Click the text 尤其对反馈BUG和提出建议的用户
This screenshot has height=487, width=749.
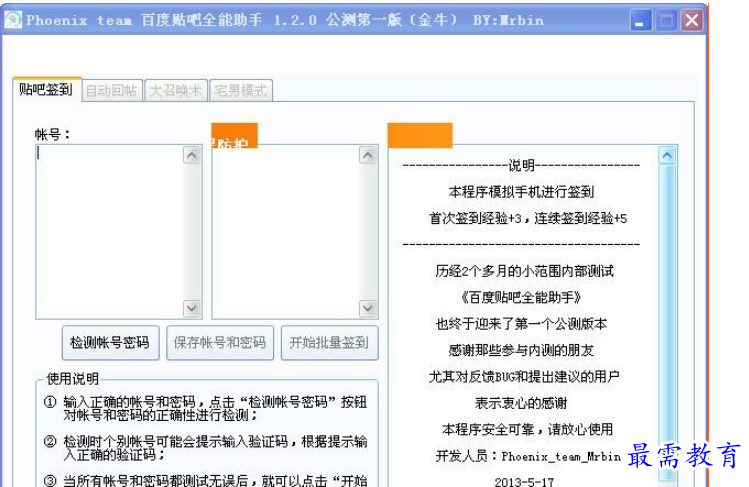coord(524,377)
